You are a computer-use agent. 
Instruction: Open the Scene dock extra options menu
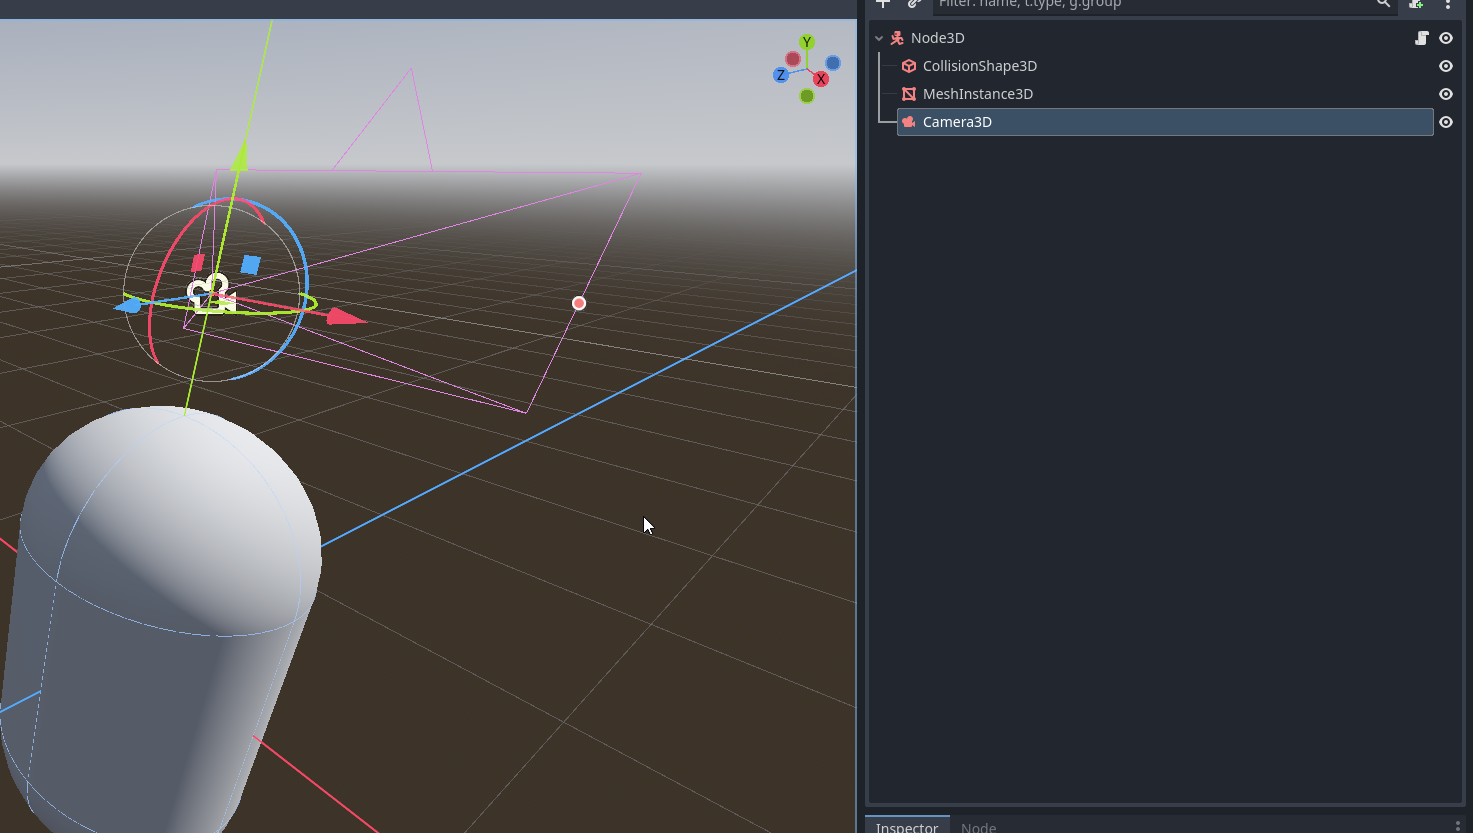(1448, 4)
